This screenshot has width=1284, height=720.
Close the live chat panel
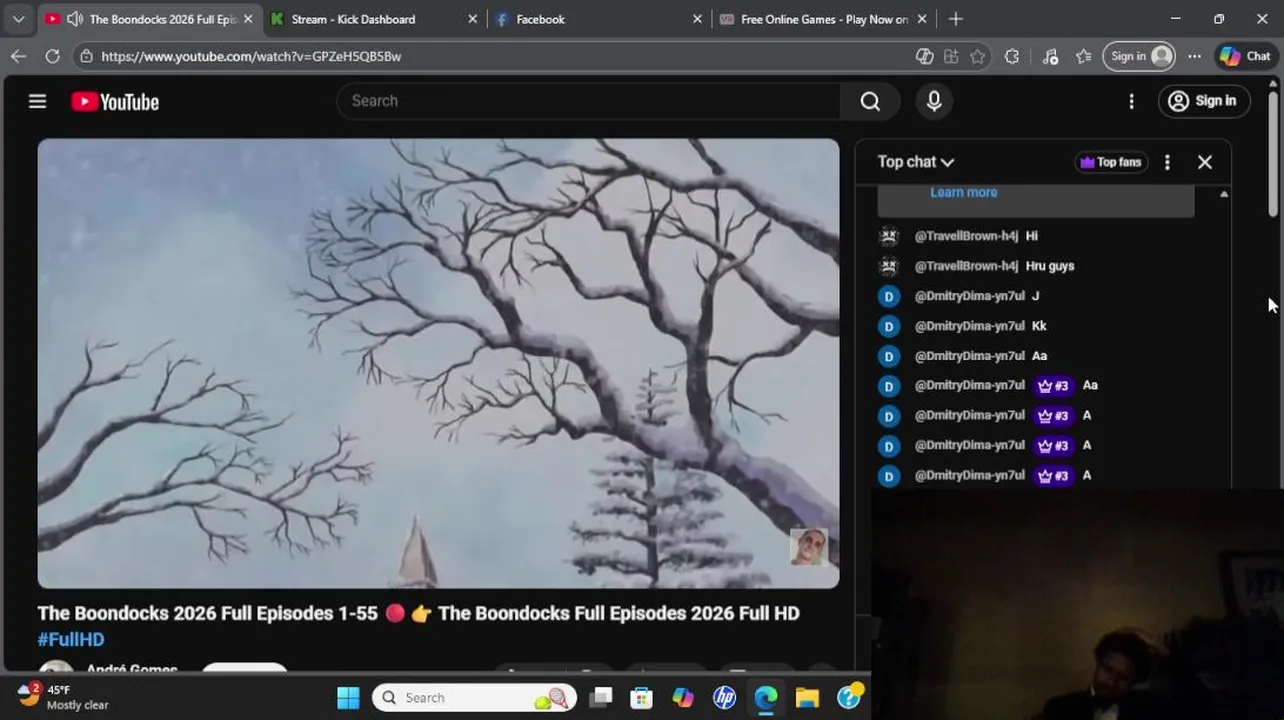(x=1205, y=162)
